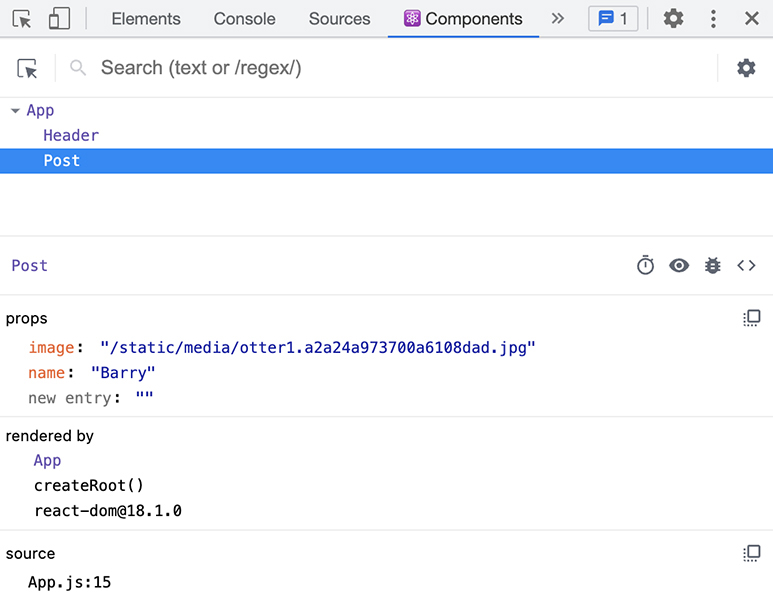Open the Sources tab

339,19
